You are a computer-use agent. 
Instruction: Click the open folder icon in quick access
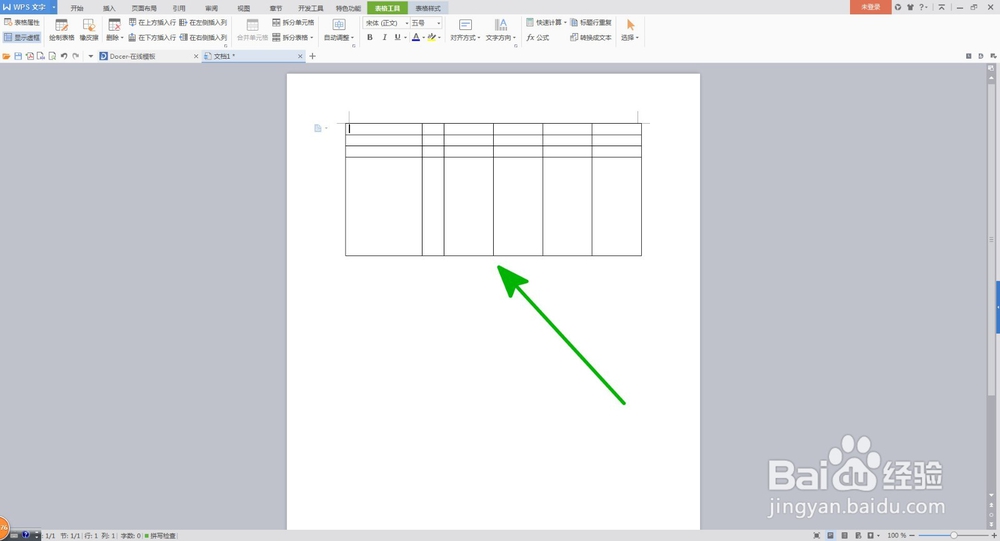point(6,56)
